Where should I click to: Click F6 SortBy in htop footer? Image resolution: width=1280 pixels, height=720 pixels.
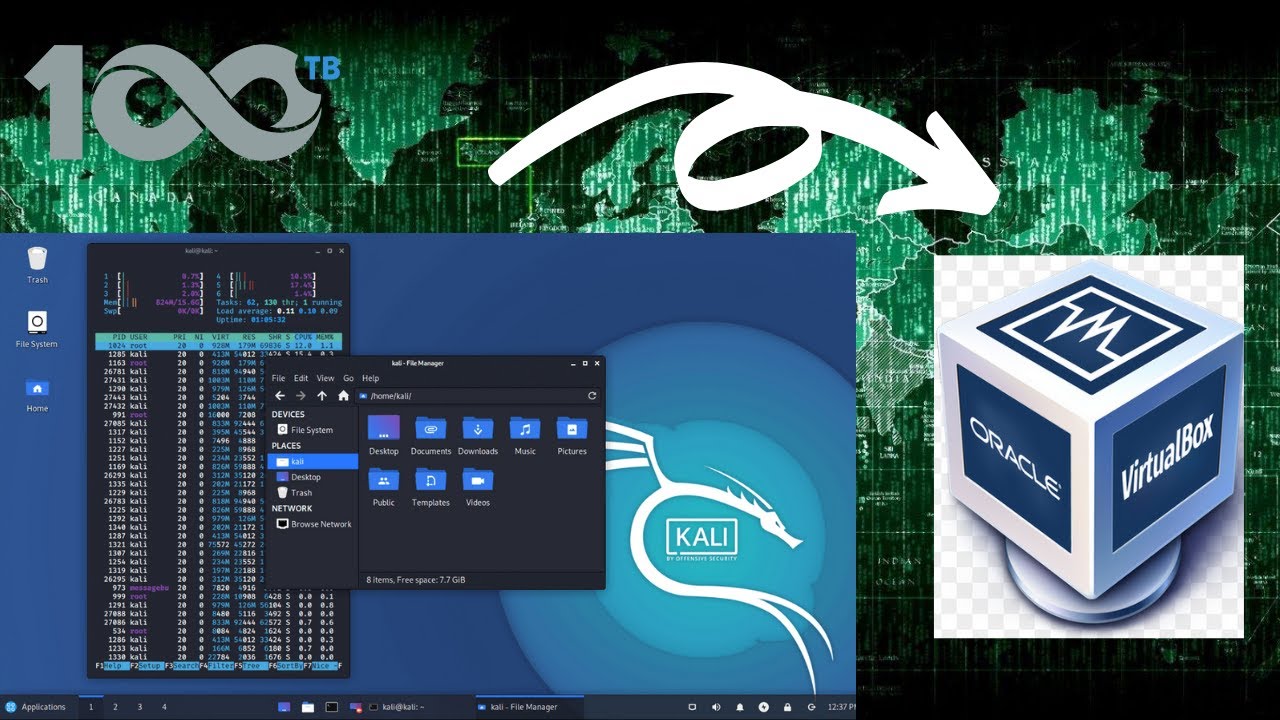pos(286,665)
